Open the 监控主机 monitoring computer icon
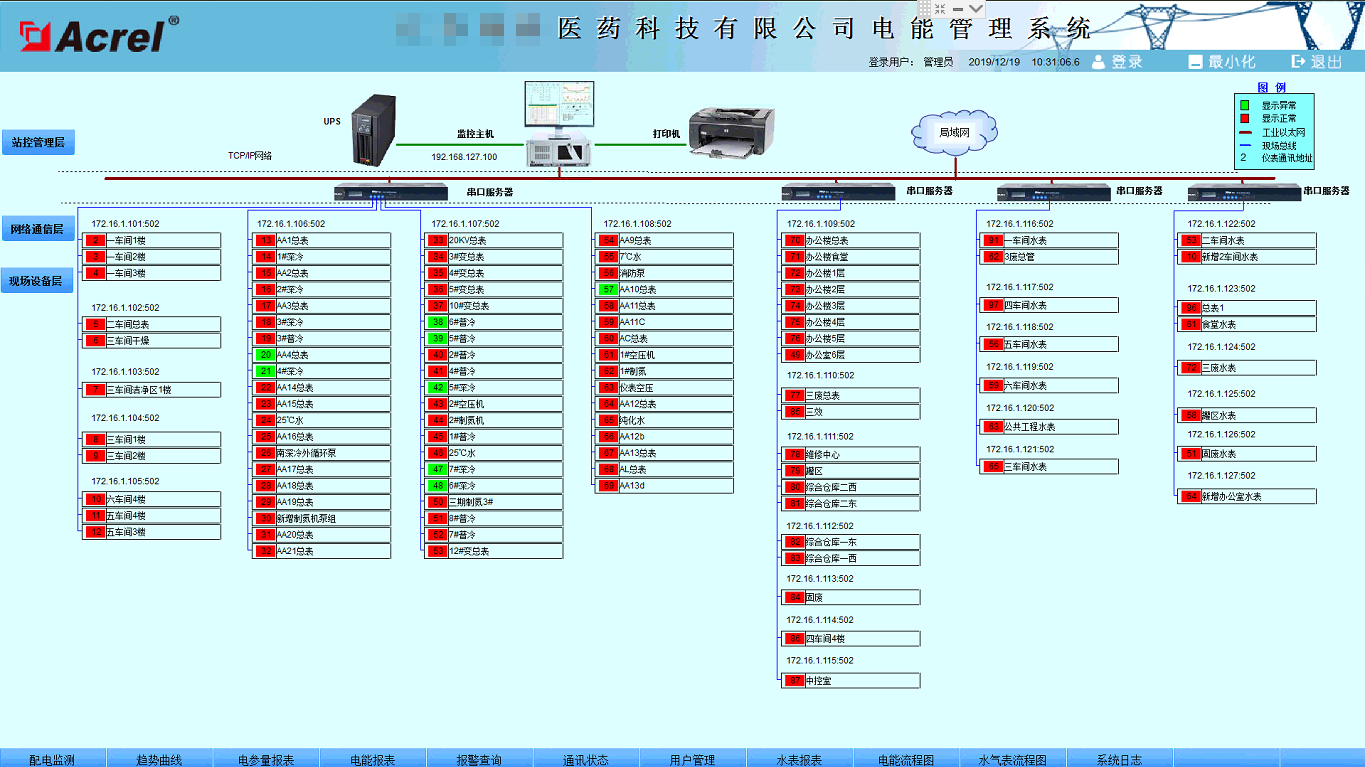 (561, 124)
